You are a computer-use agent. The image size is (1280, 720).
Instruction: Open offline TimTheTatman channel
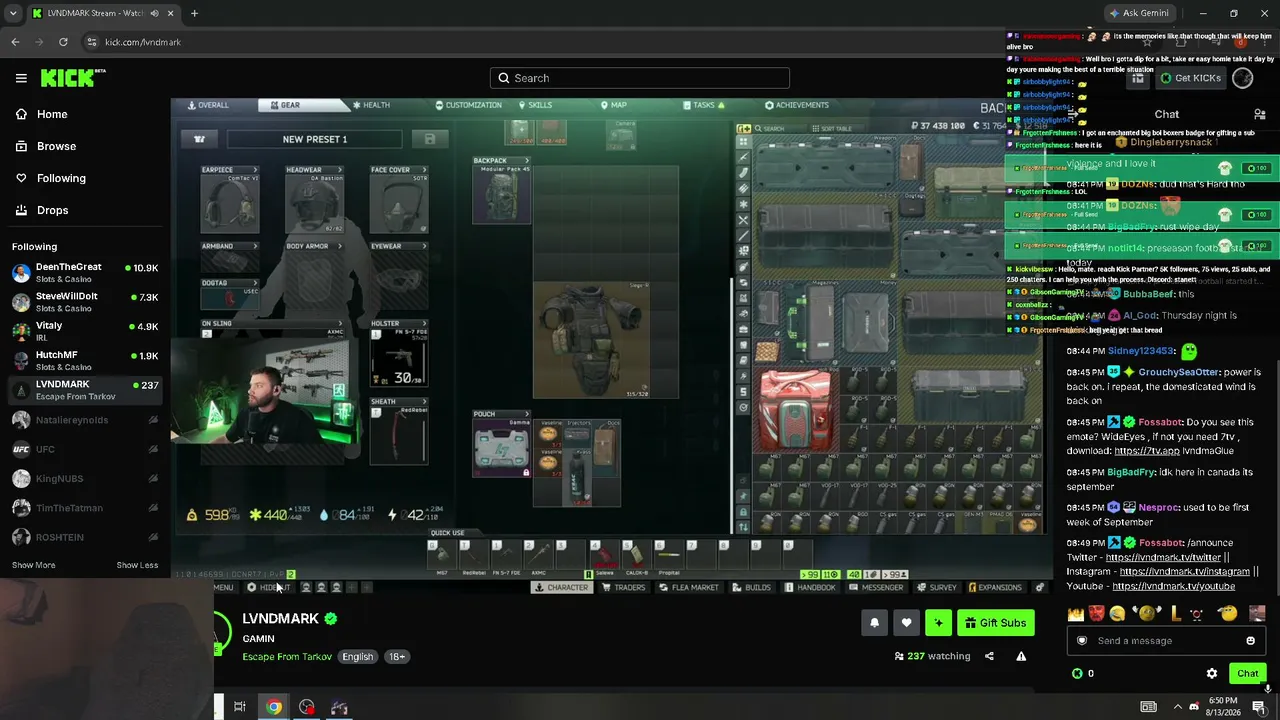click(85, 508)
